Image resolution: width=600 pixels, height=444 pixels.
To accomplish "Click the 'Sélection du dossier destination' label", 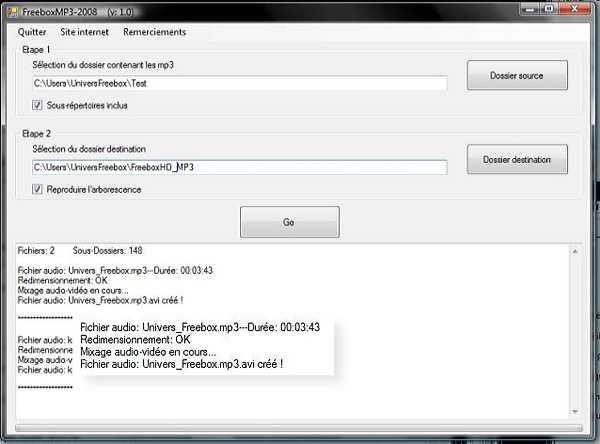I will 89,149.
